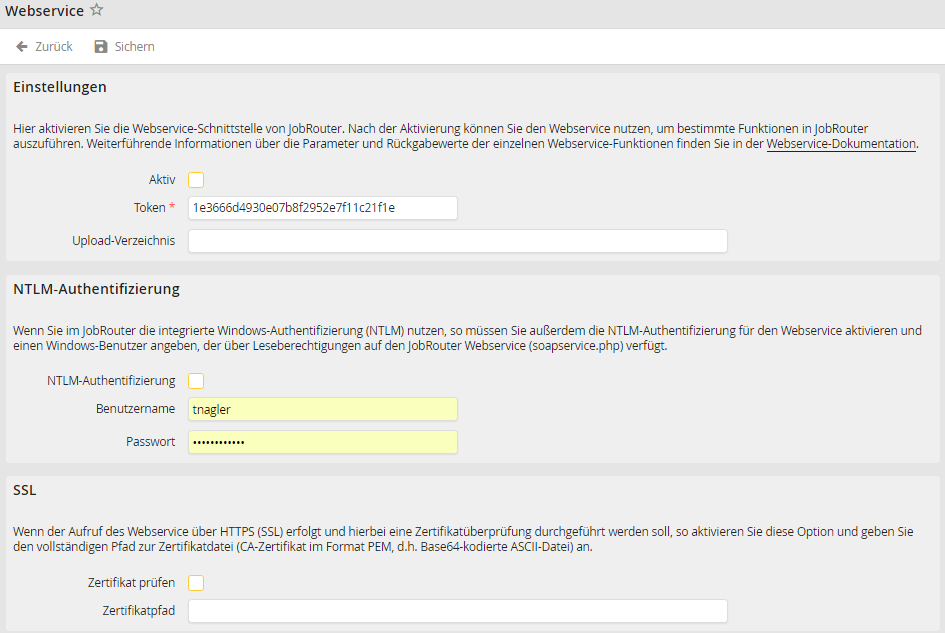Click the red asterisk next to Token

click(x=172, y=207)
